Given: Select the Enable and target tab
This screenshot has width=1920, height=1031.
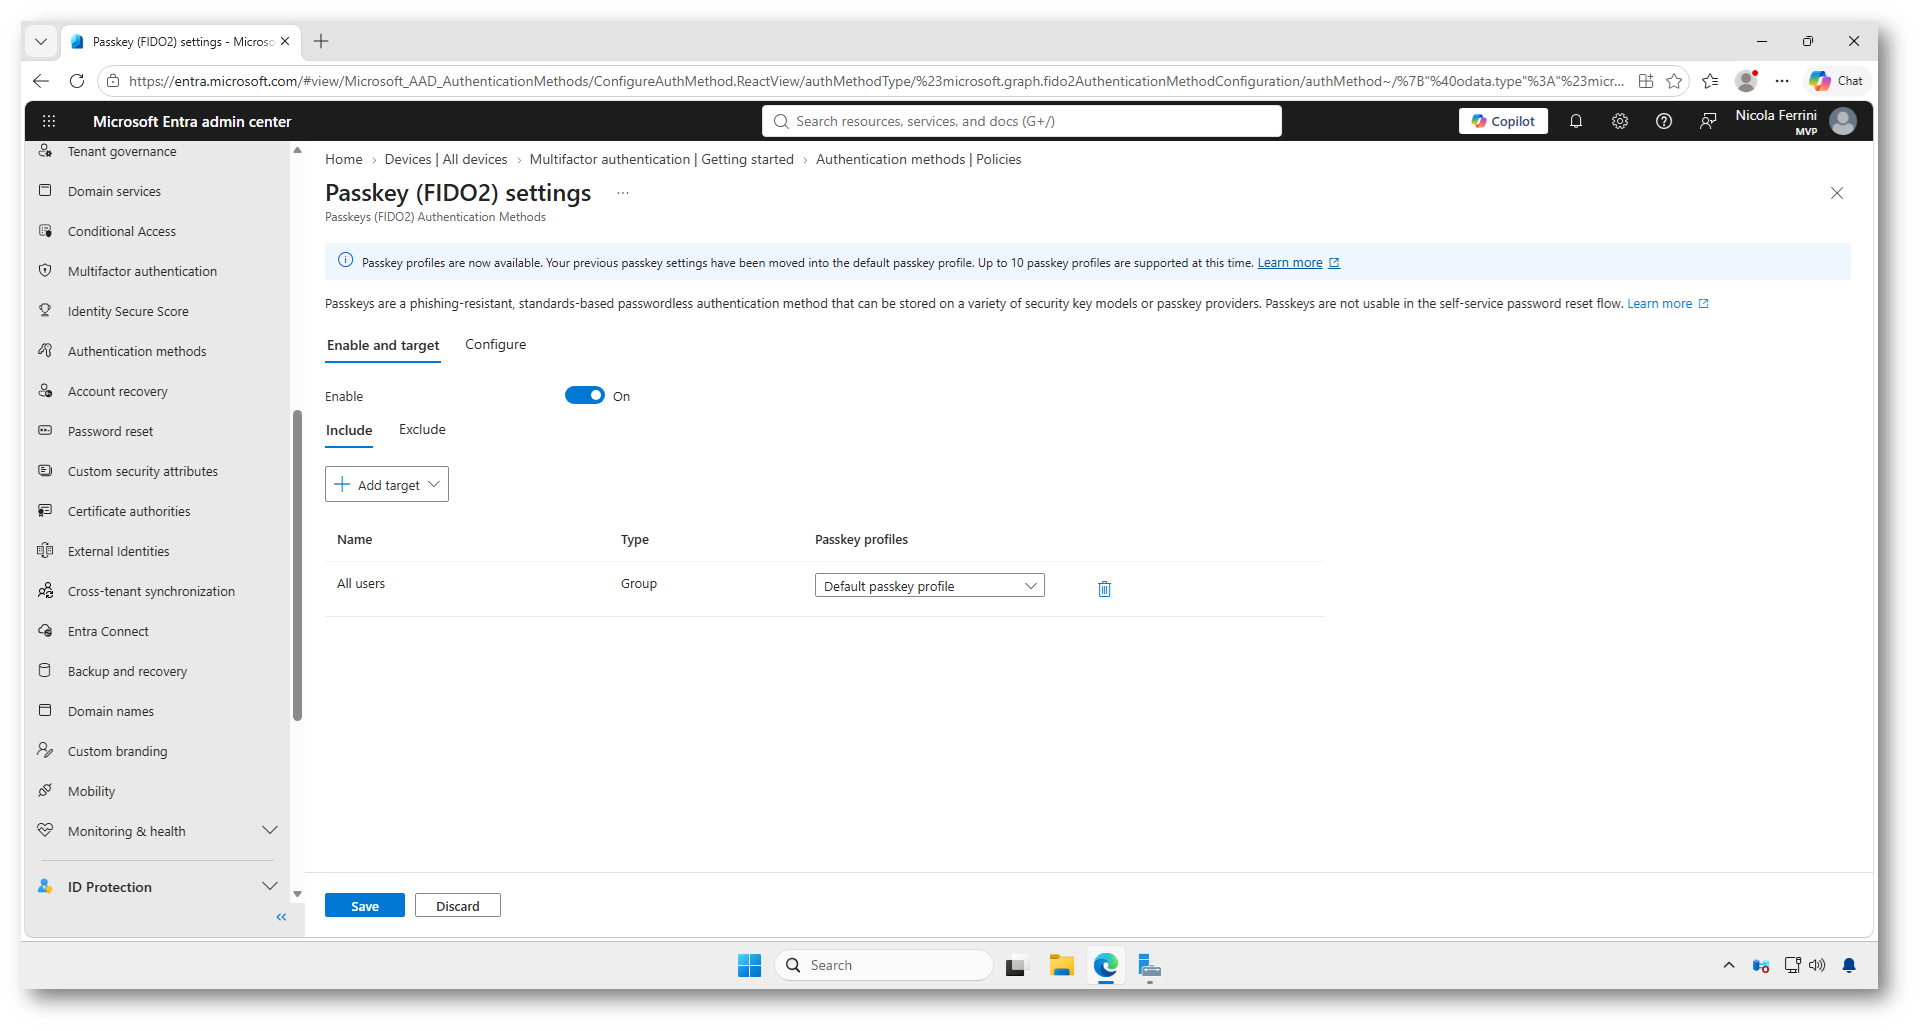Looking at the screenshot, I should (x=383, y=346).
